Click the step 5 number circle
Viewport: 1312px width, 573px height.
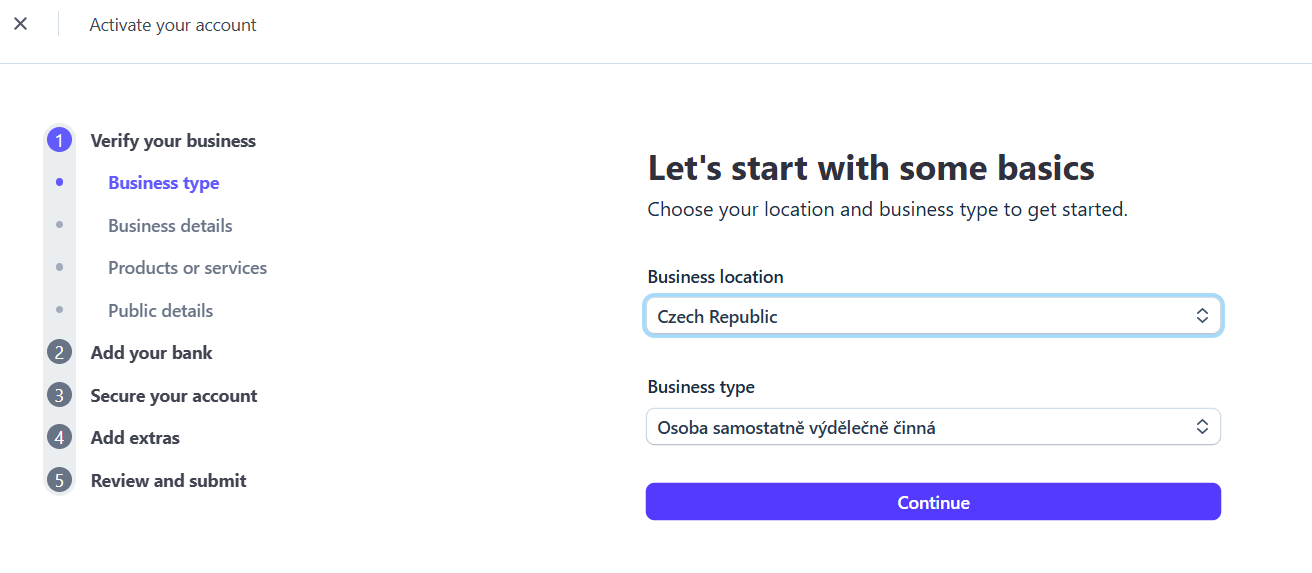click(59, 481)
